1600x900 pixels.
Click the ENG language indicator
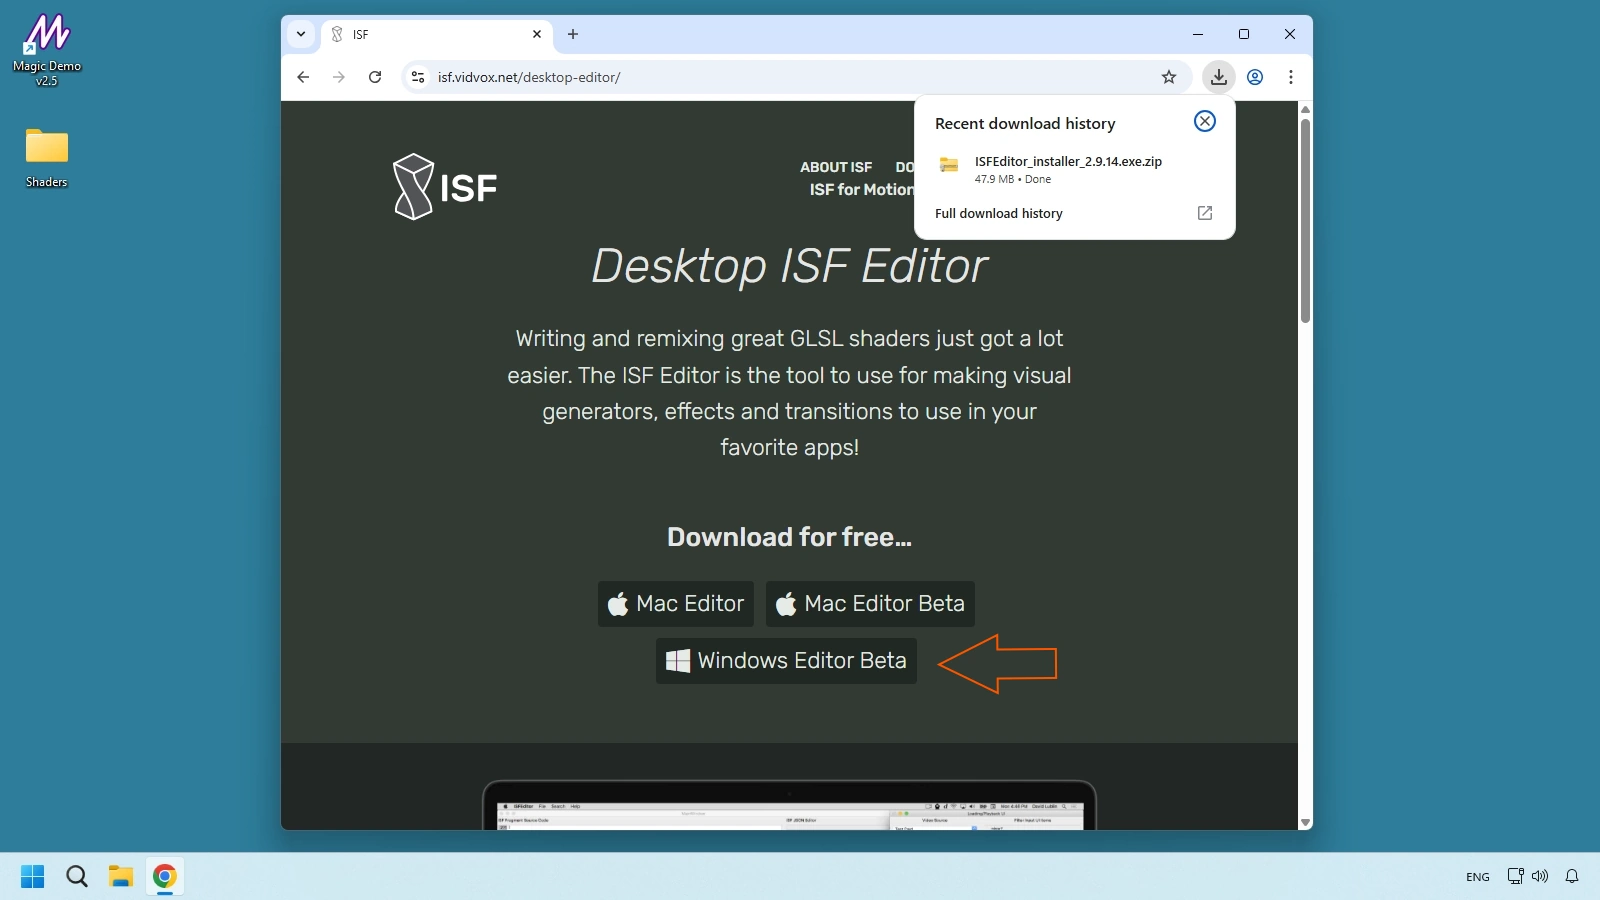click(1478, 877)
